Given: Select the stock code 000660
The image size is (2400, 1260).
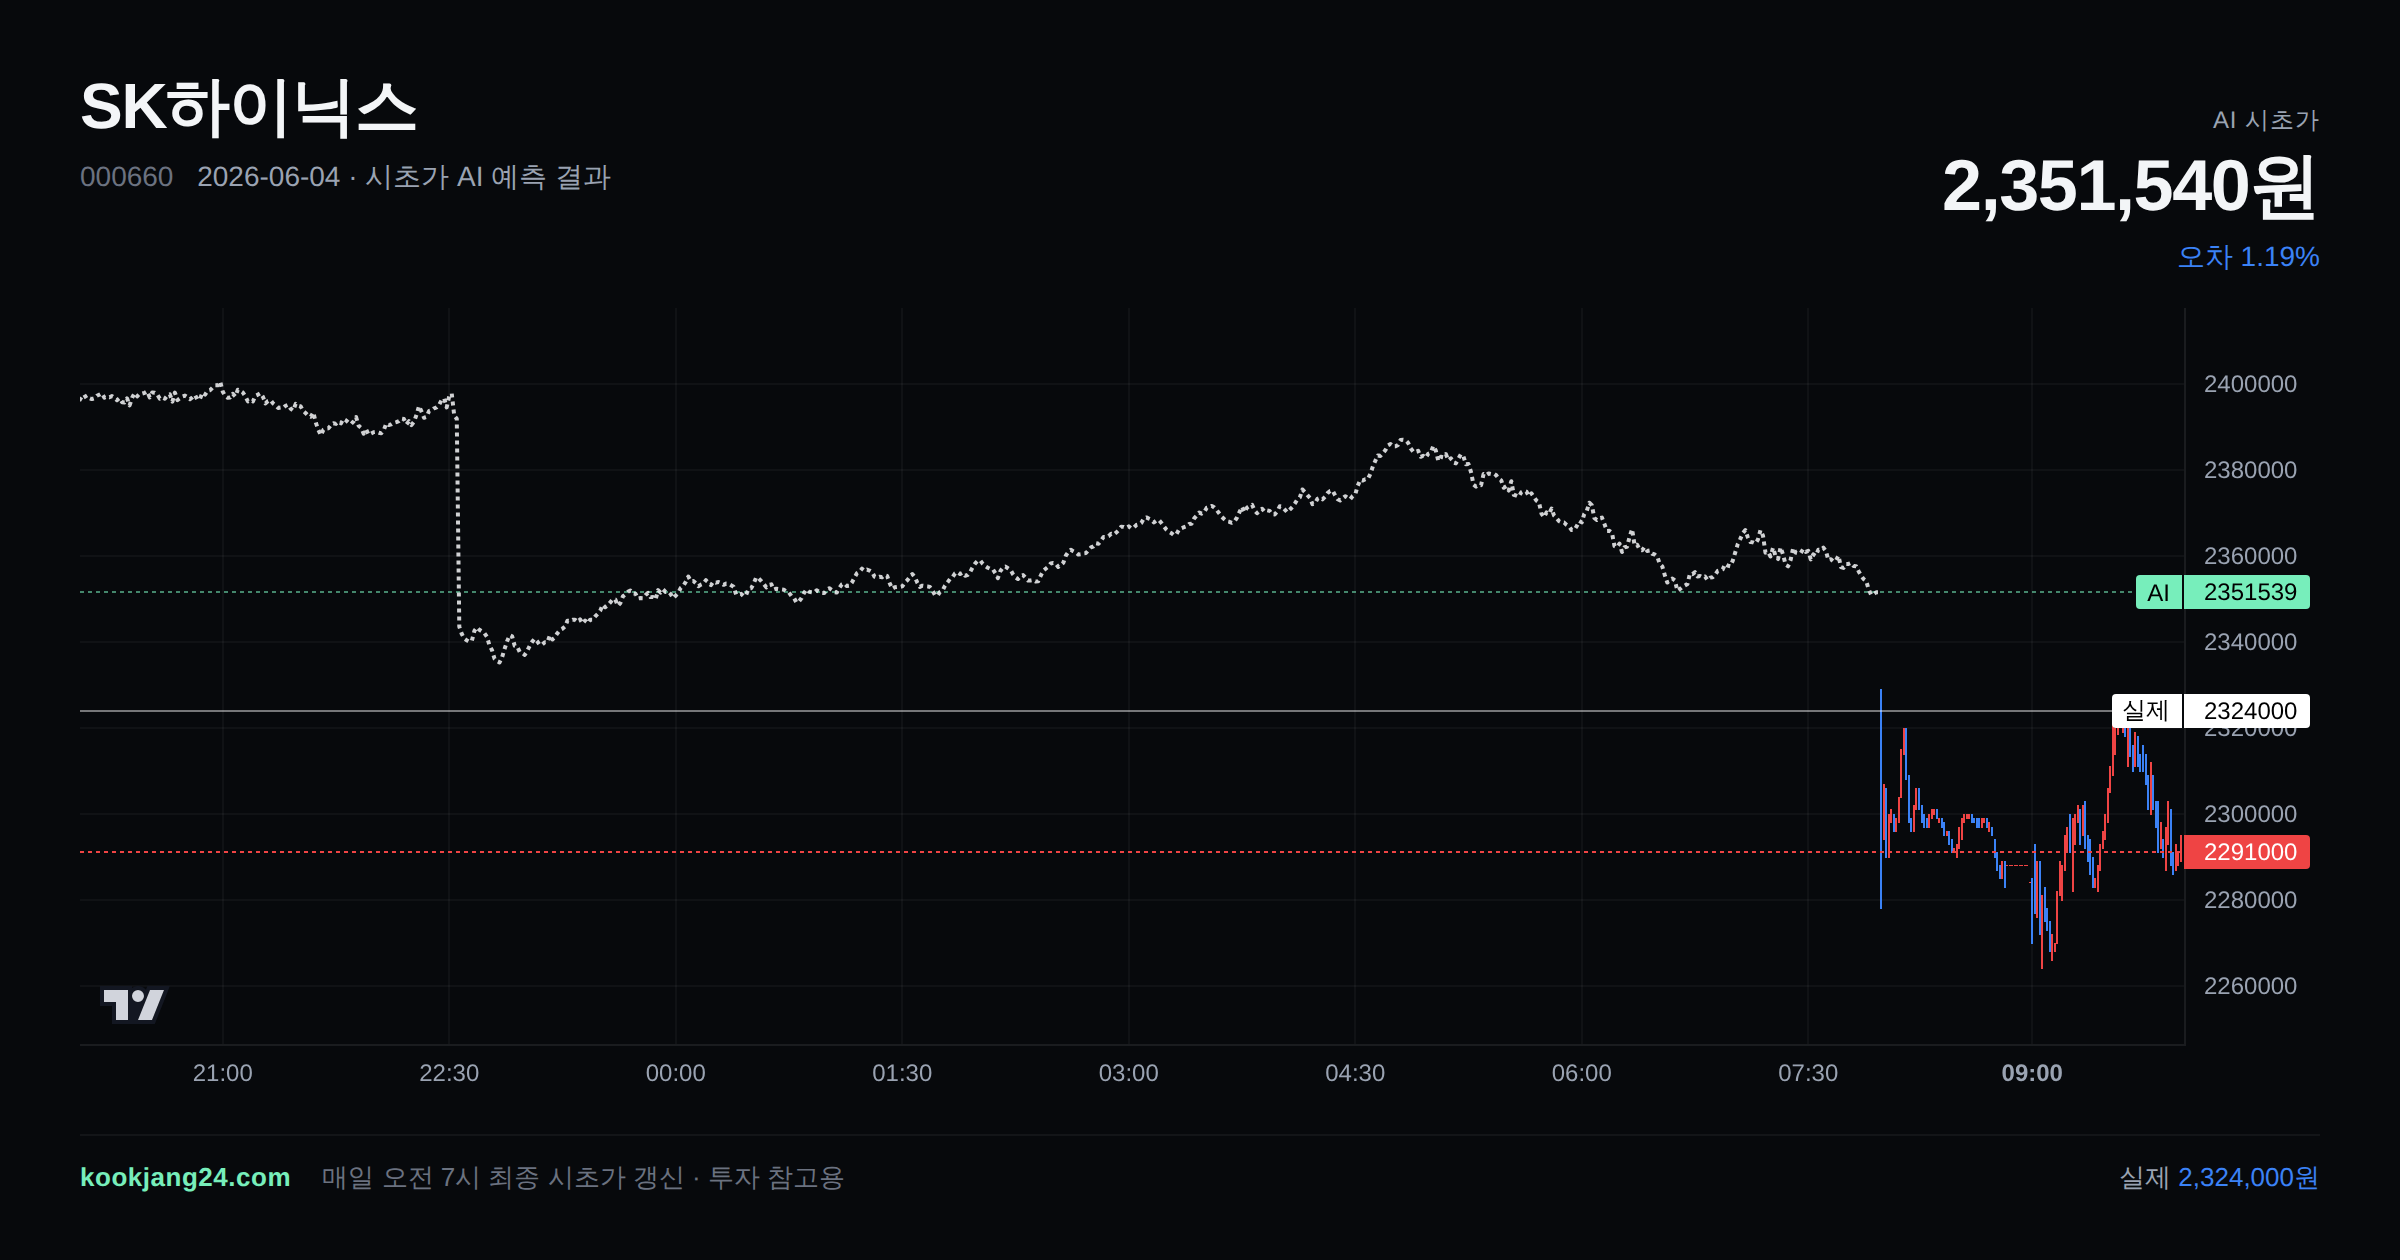Looking at the screenshot, I should 126,177.
